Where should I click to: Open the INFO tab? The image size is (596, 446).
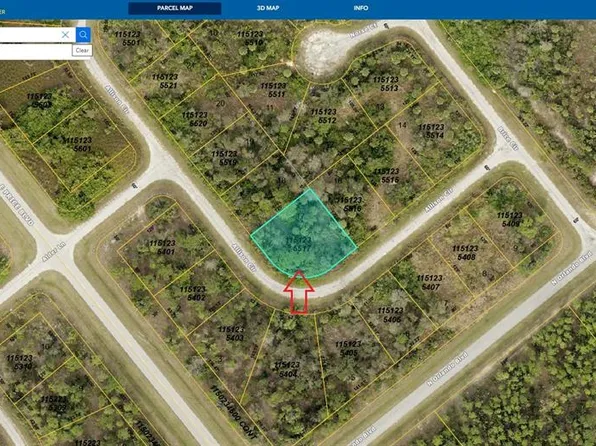coord(361,8)
